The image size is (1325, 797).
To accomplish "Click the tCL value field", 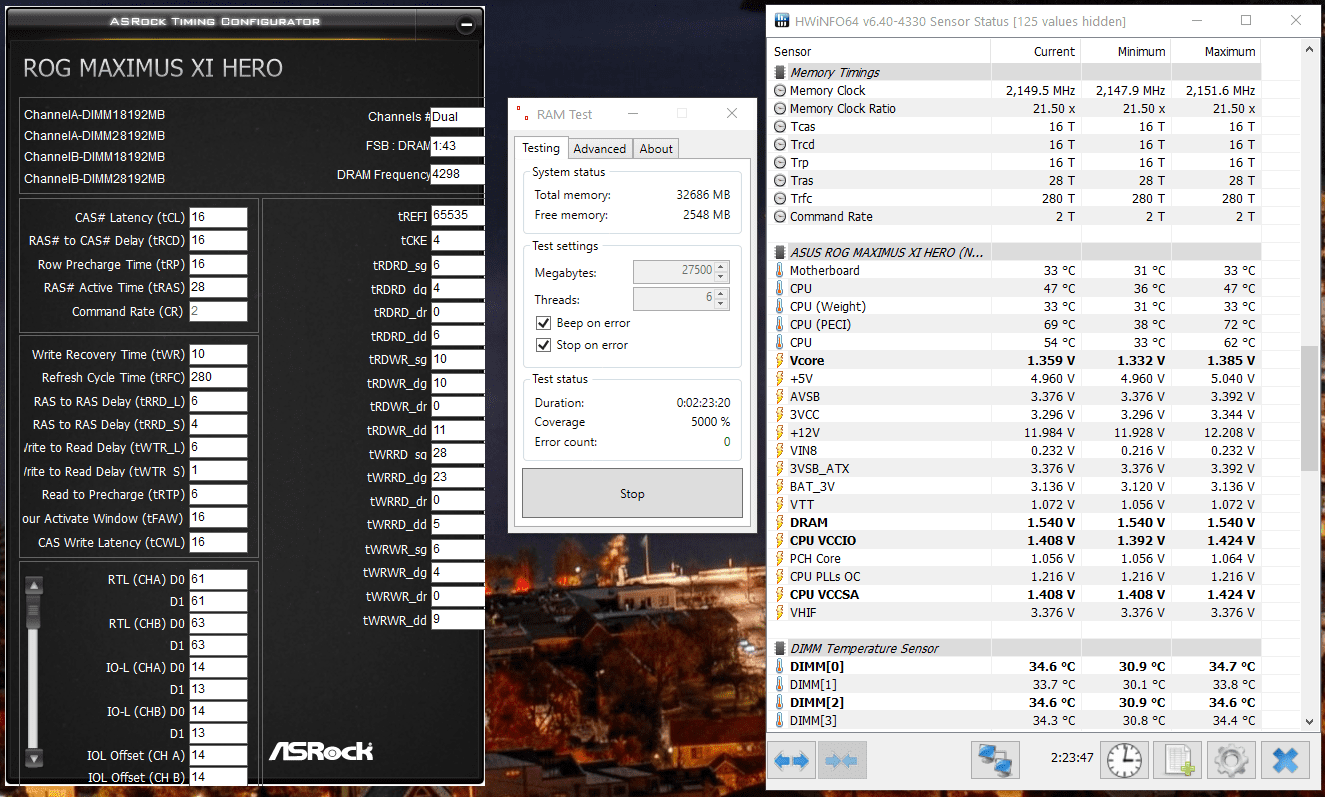I will tap(218, 218).
